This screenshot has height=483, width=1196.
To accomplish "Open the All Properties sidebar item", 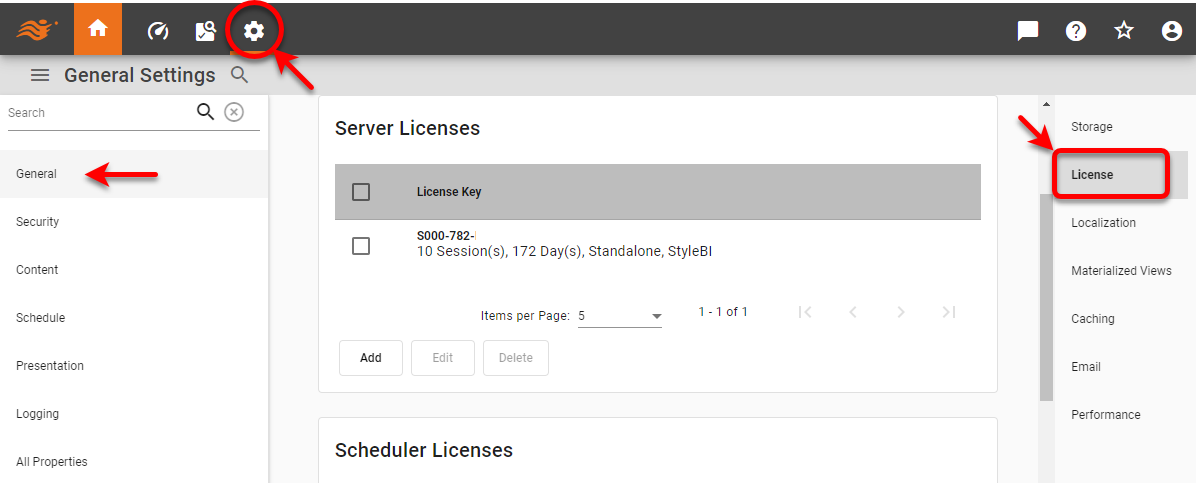I will coord(52,462).
